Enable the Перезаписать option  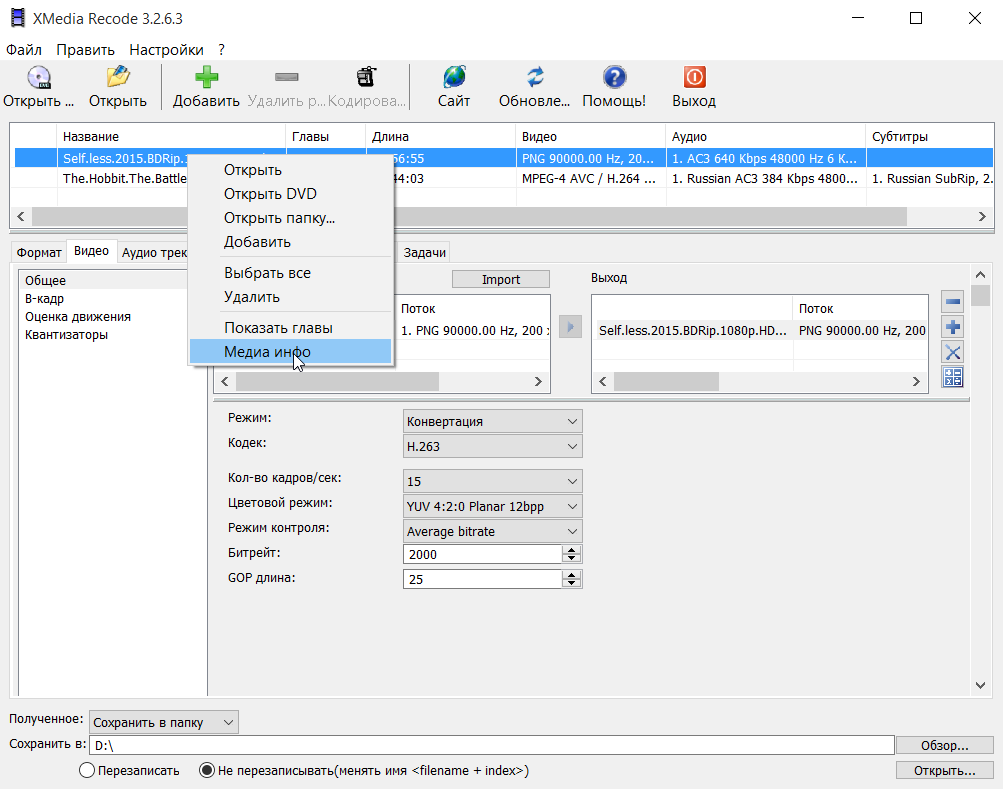pos(84,770)
